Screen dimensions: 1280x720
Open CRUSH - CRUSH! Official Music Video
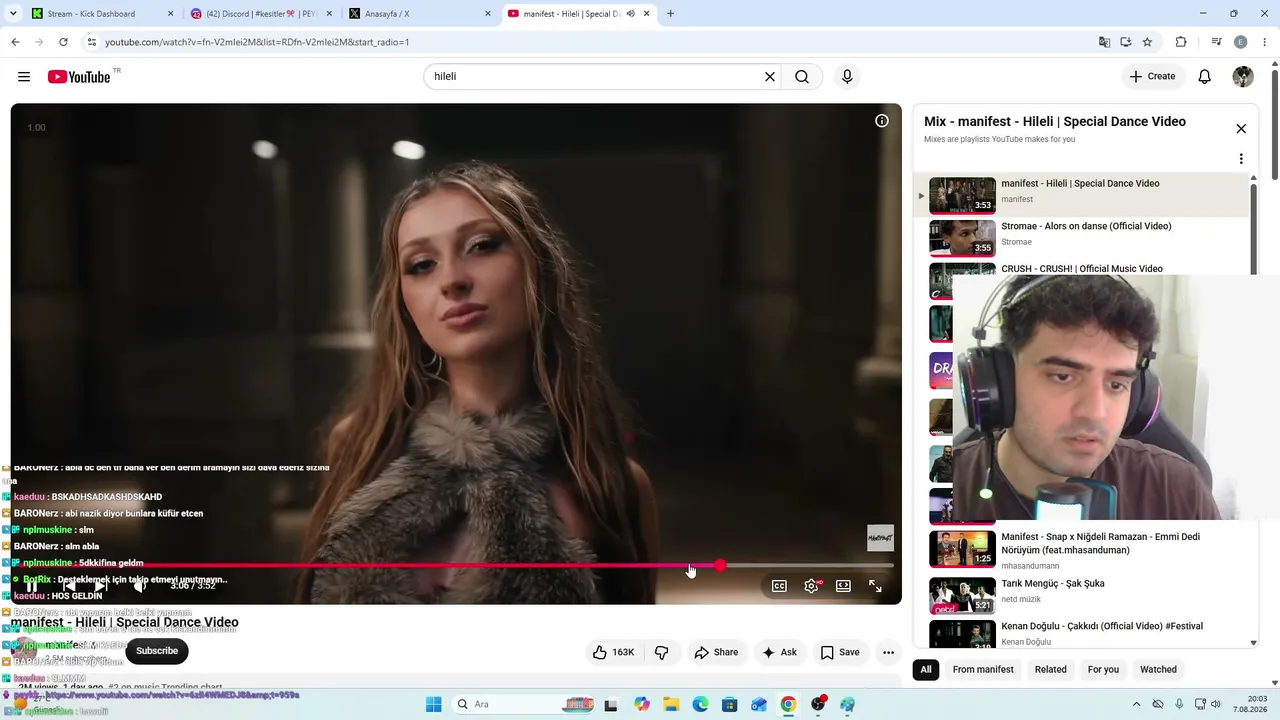[1082, 269]
